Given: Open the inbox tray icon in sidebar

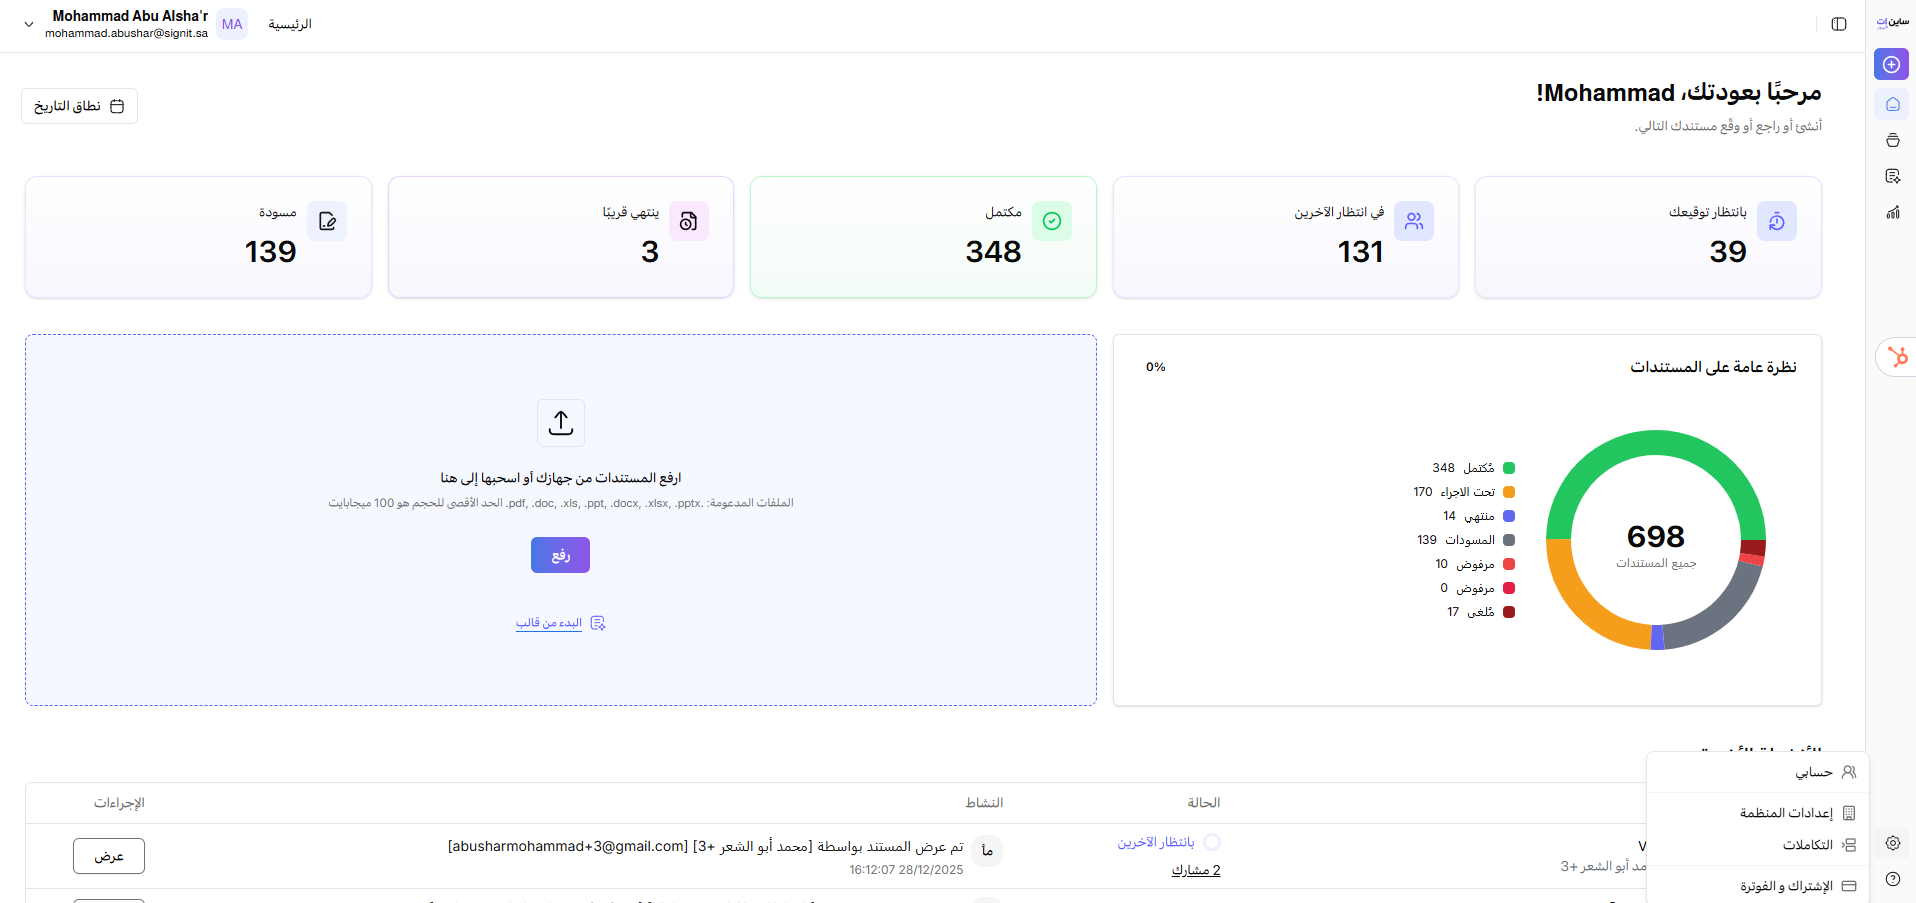Looking at the screenshot, I should (x=1892, y=140).
